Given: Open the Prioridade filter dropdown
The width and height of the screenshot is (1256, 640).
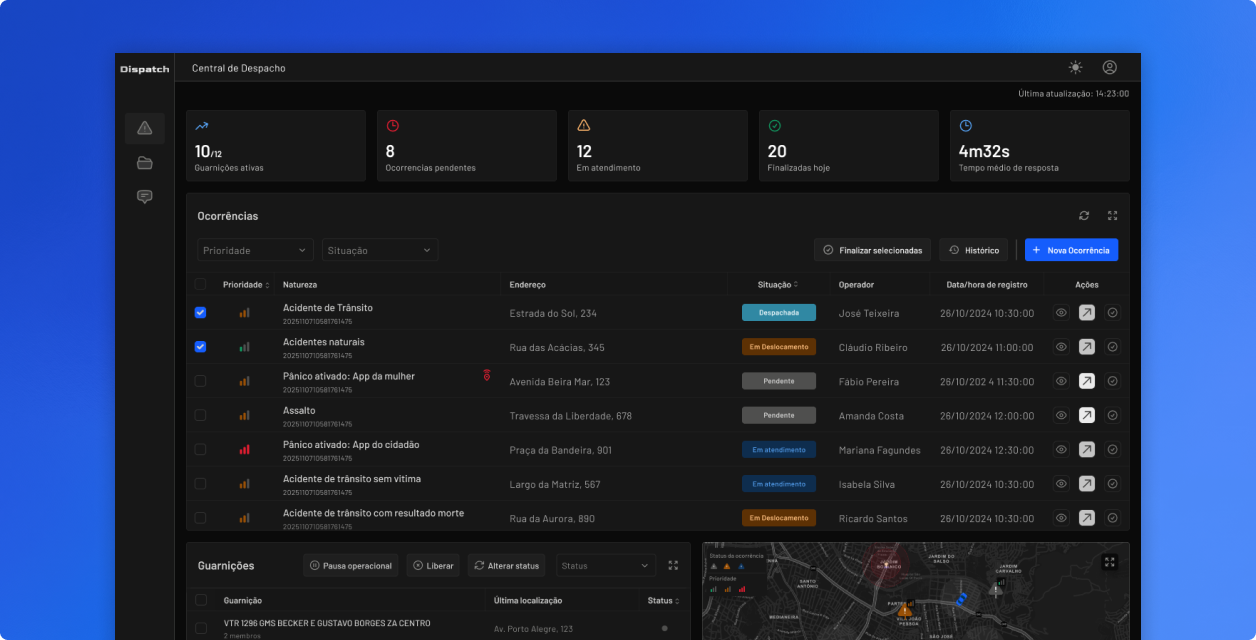Looking at the screenshot, I should 255,250.
